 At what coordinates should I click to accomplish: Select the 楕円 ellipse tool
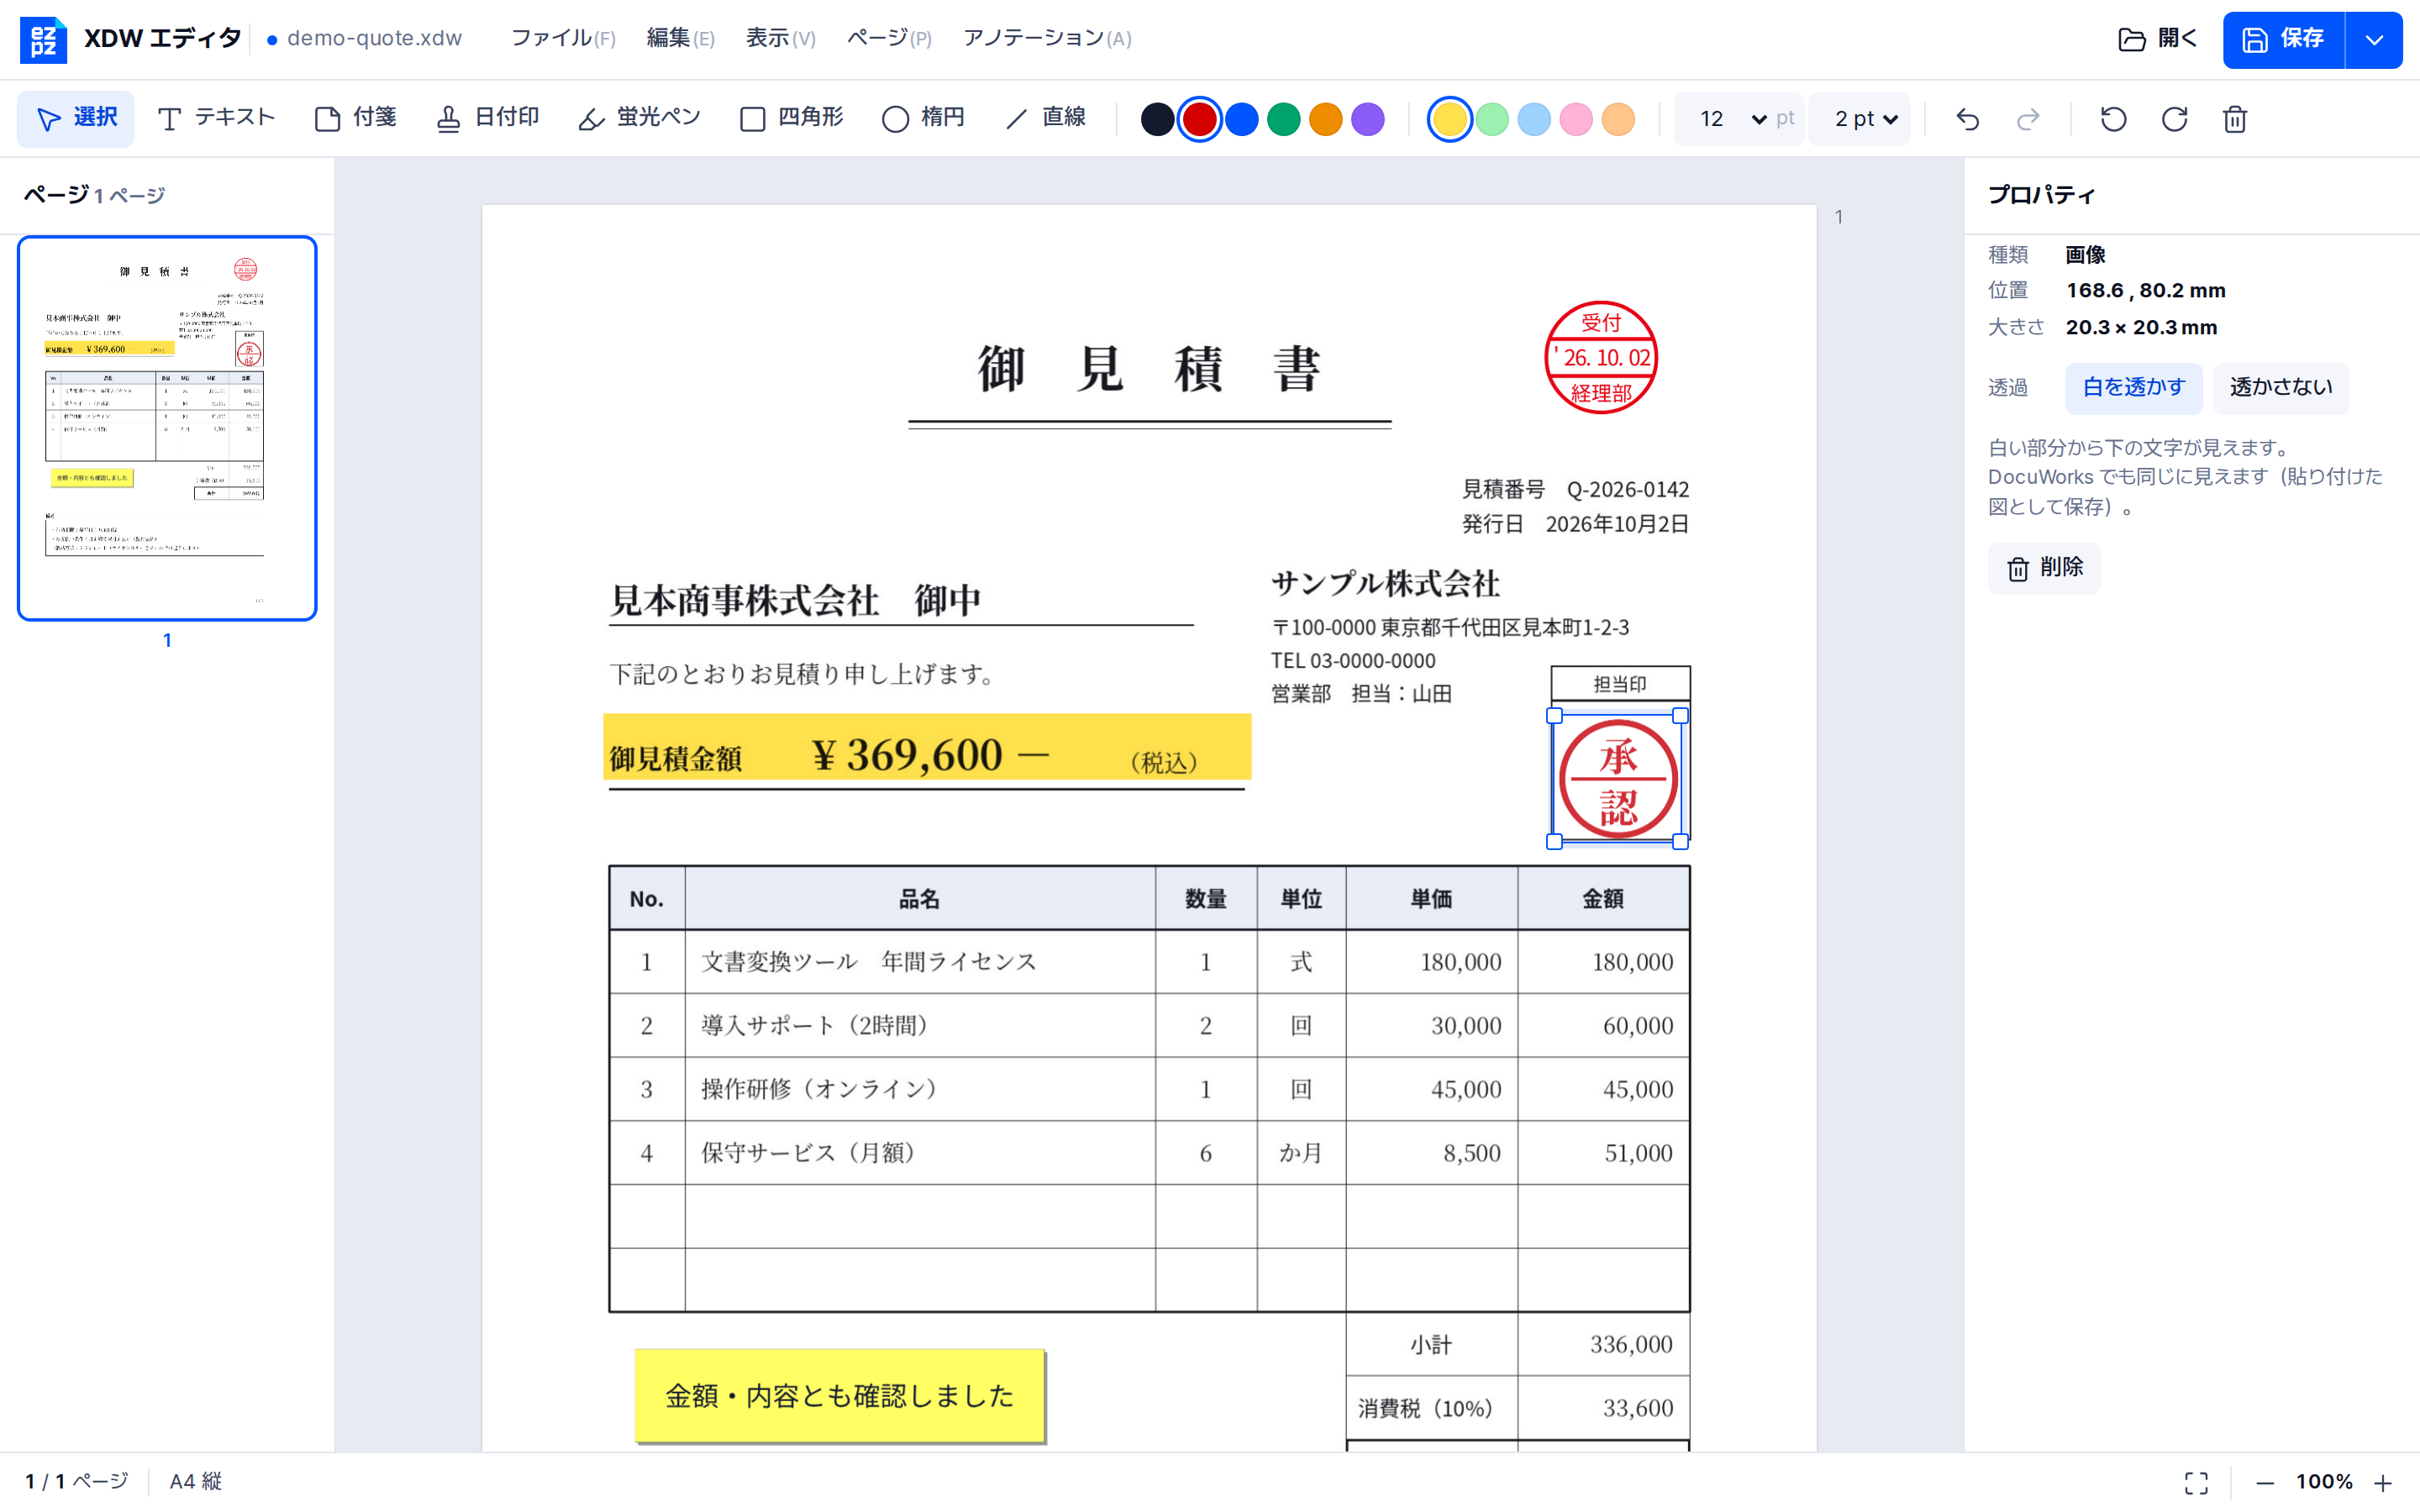pyautogui.click(x=923, y=119)
